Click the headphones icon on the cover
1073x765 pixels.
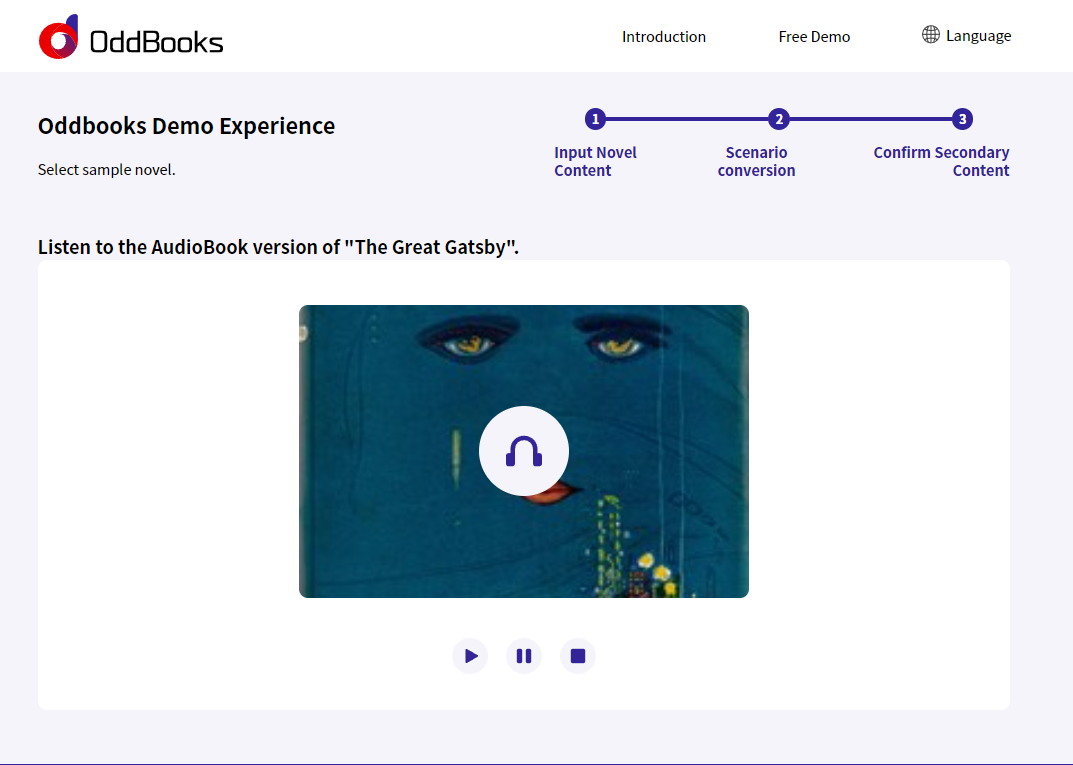pos(523,451)
